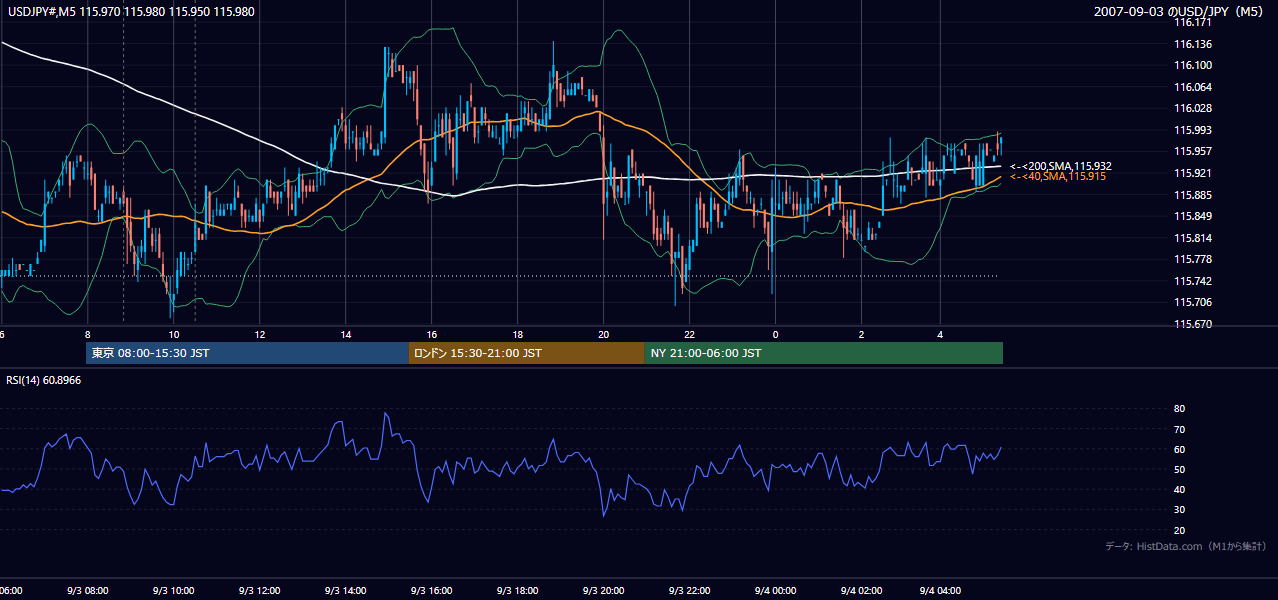Click the RSI(14) 60.8966 indicator label

point(44,380)
